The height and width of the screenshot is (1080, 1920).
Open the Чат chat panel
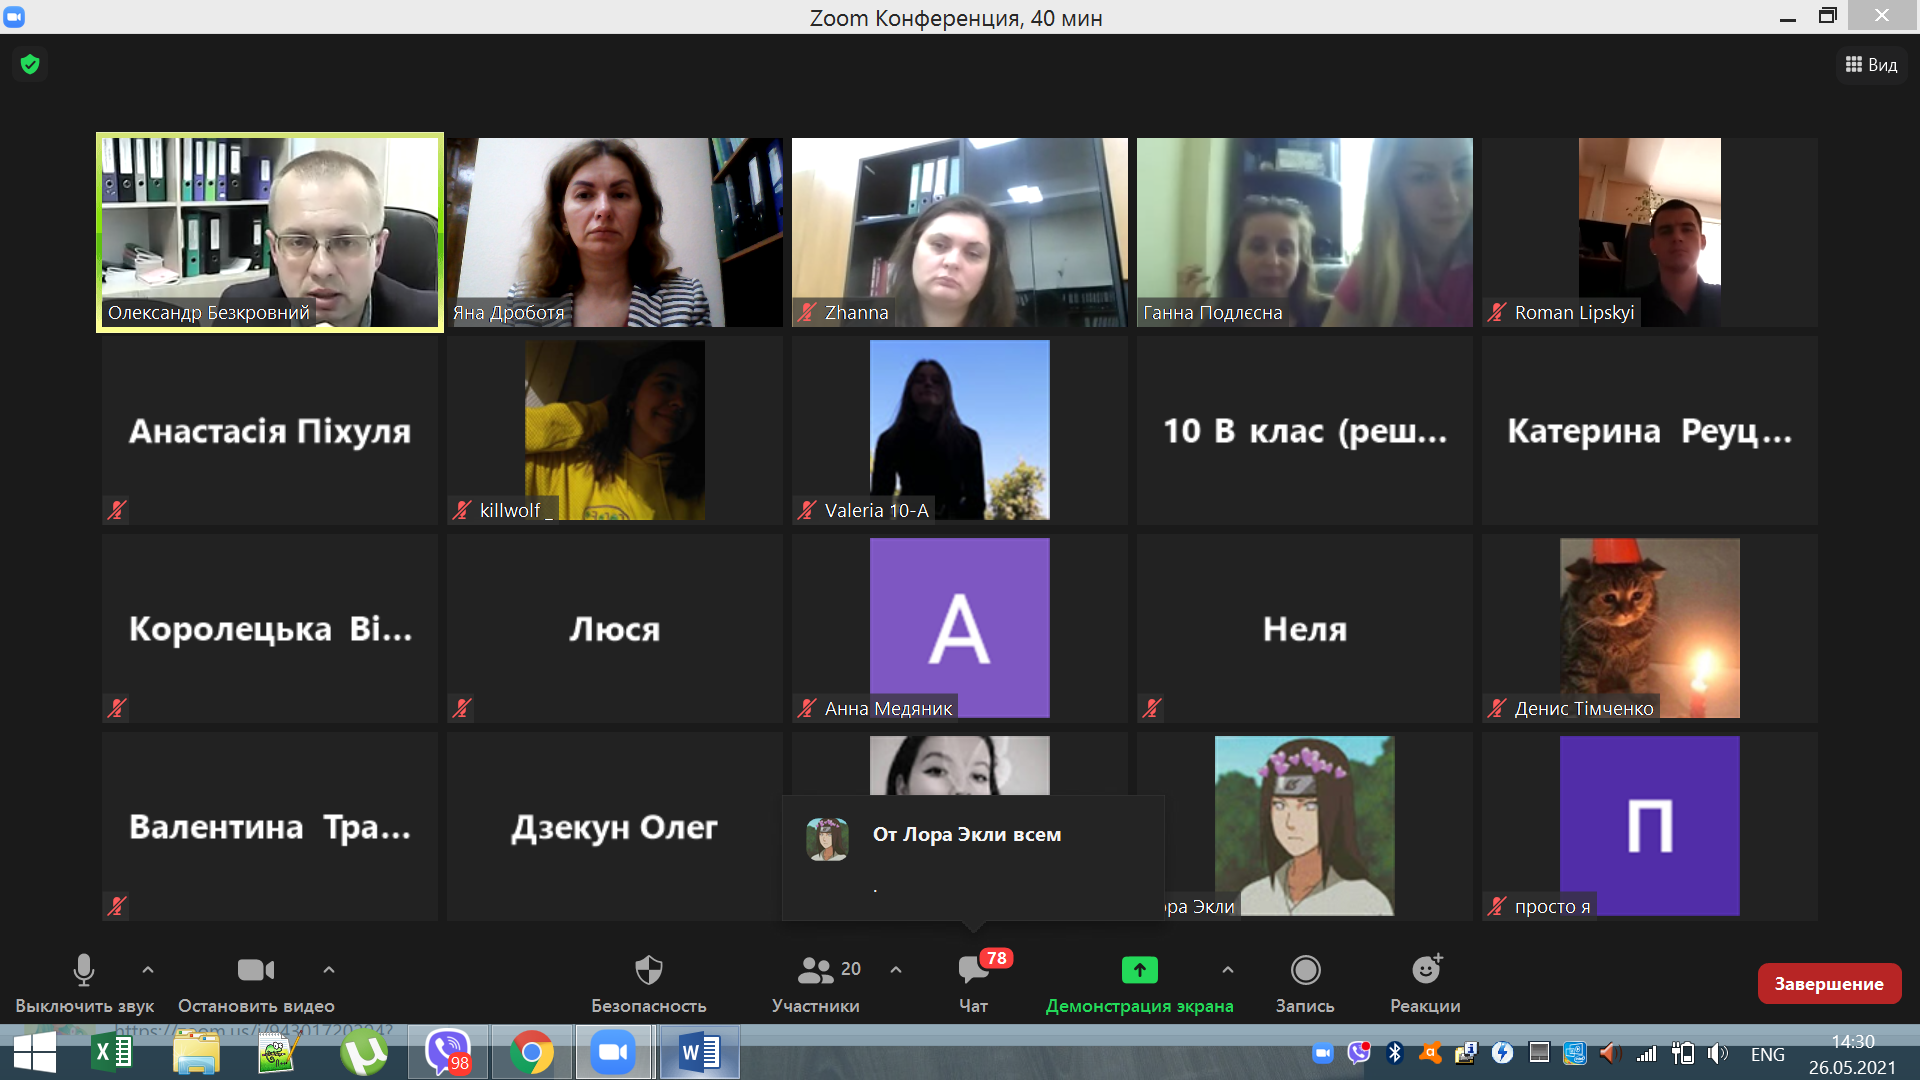coord(973,982)
